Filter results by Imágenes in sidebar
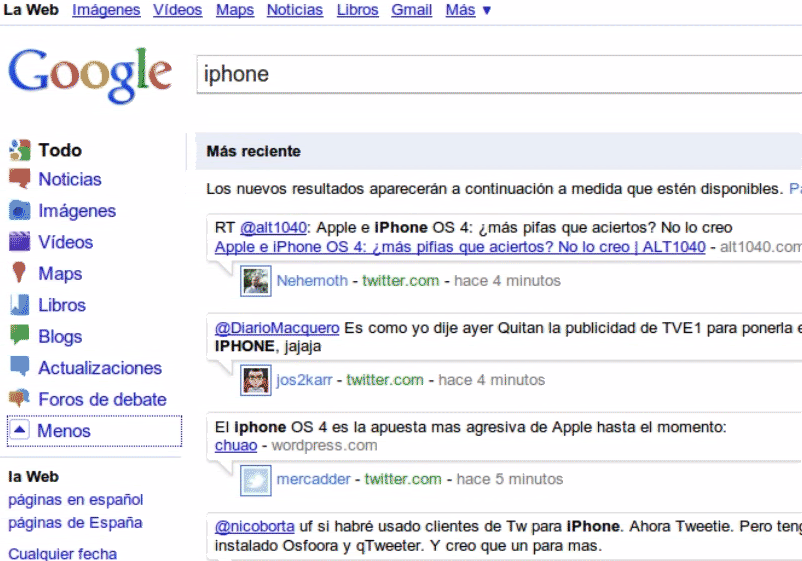This screenshot has width=802, height=561. tap(77, 211)
